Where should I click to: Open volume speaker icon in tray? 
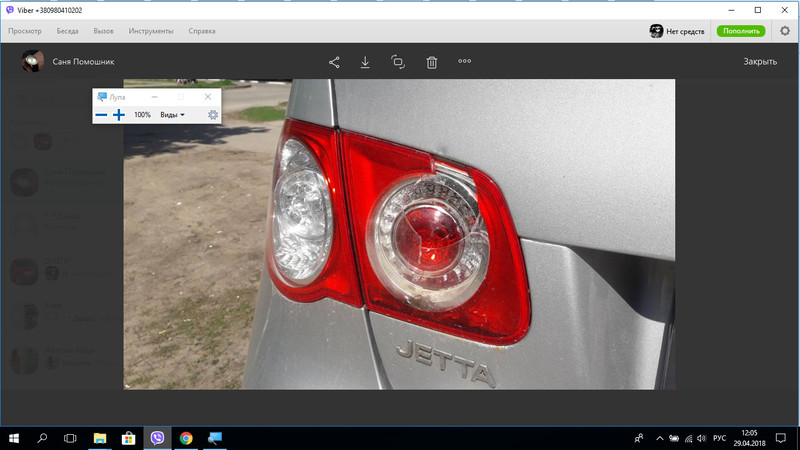(702, 438)
